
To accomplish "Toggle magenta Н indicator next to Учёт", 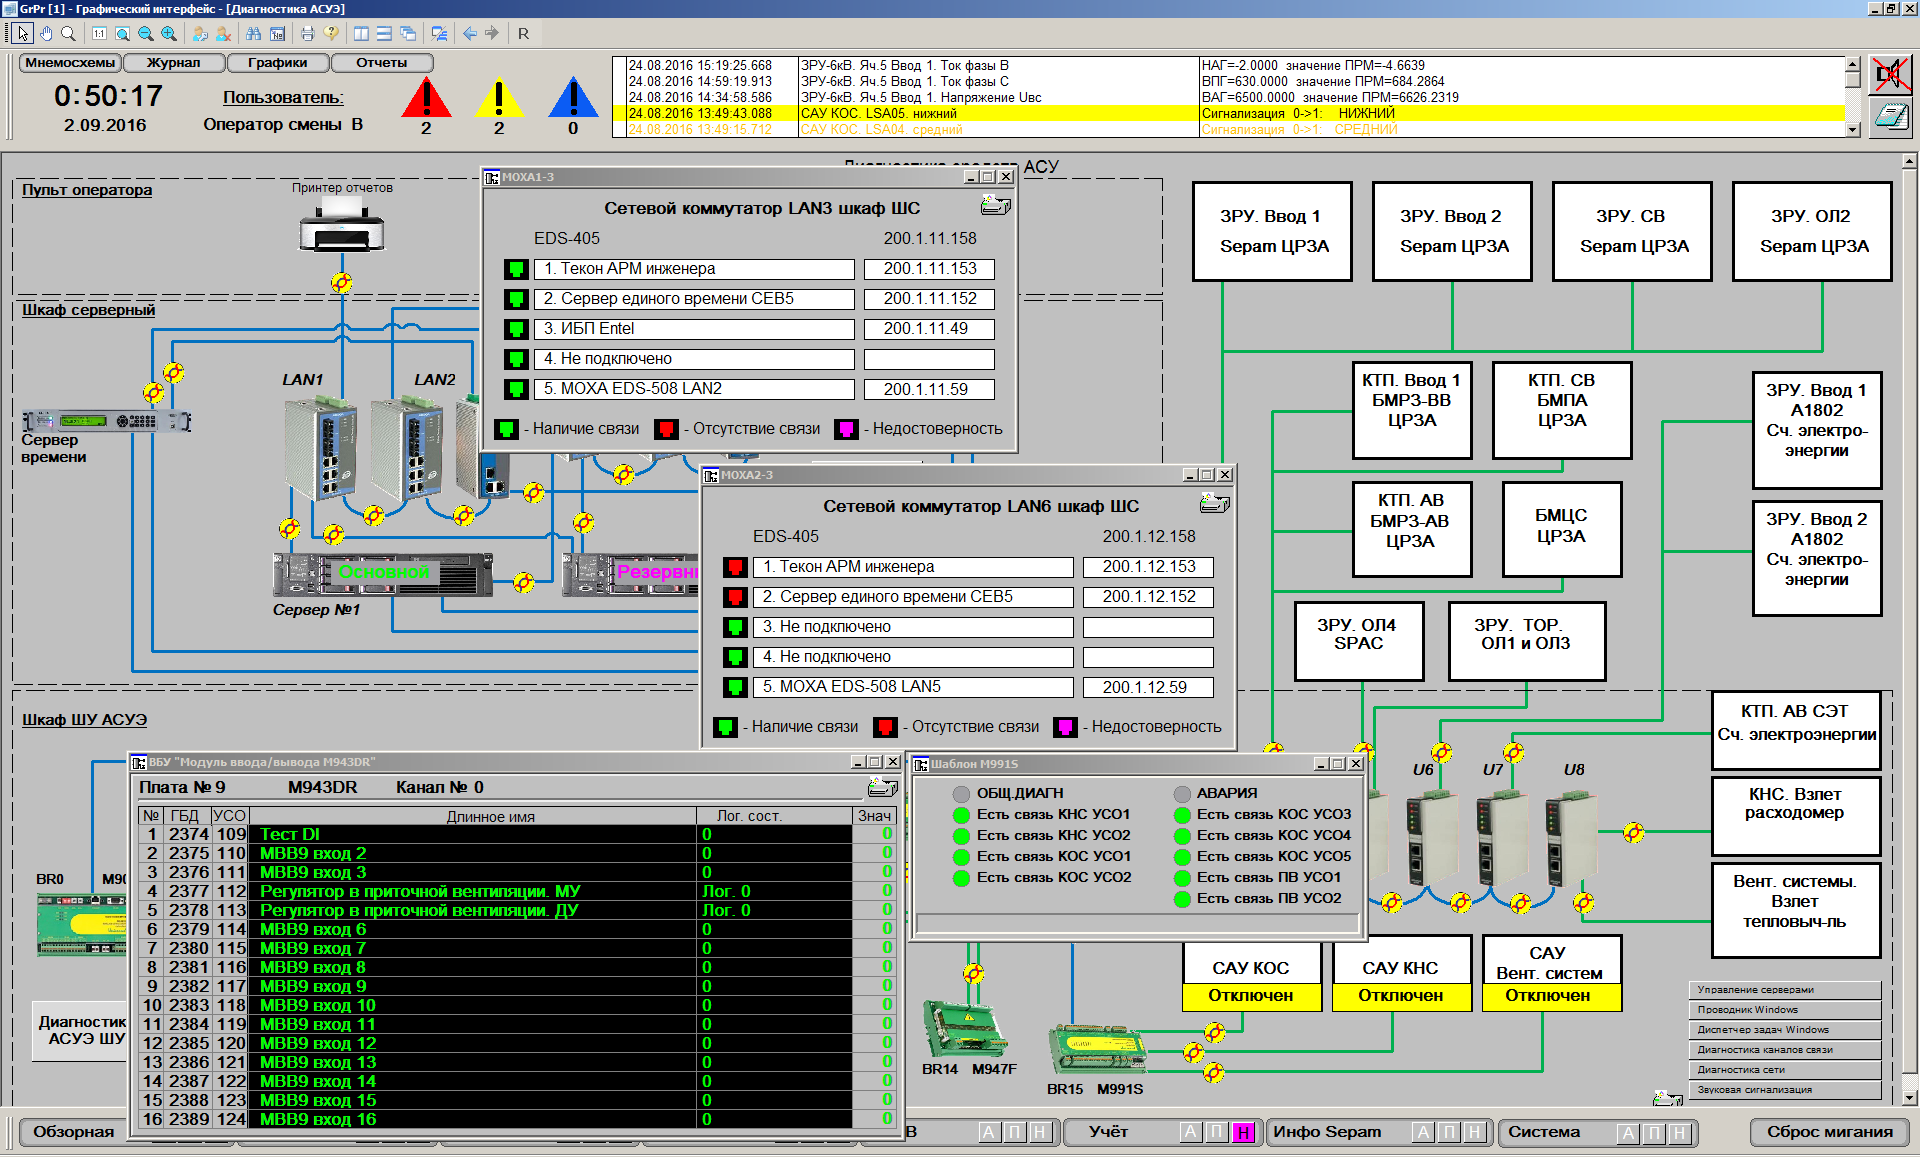I will click(1242, 1132).
